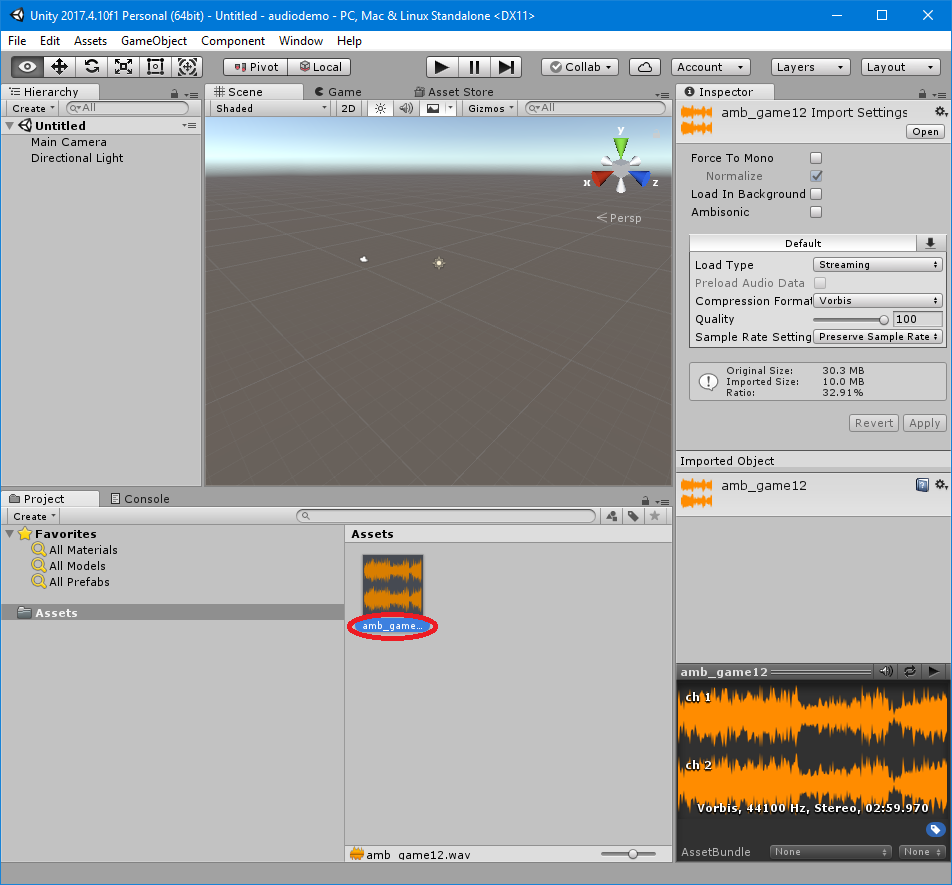Start Play mode
Screen dimensions: 952x885
pos(442,67)
